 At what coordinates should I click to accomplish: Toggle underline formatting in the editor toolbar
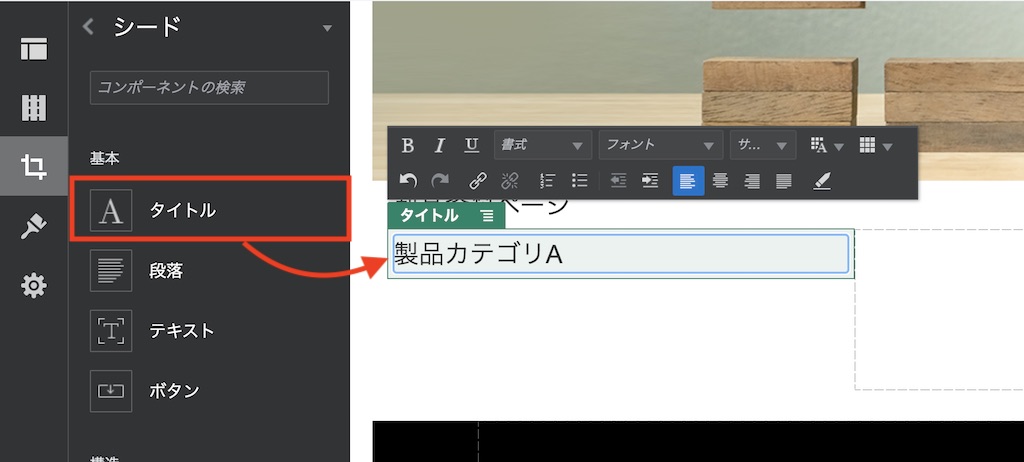[472, 145]
